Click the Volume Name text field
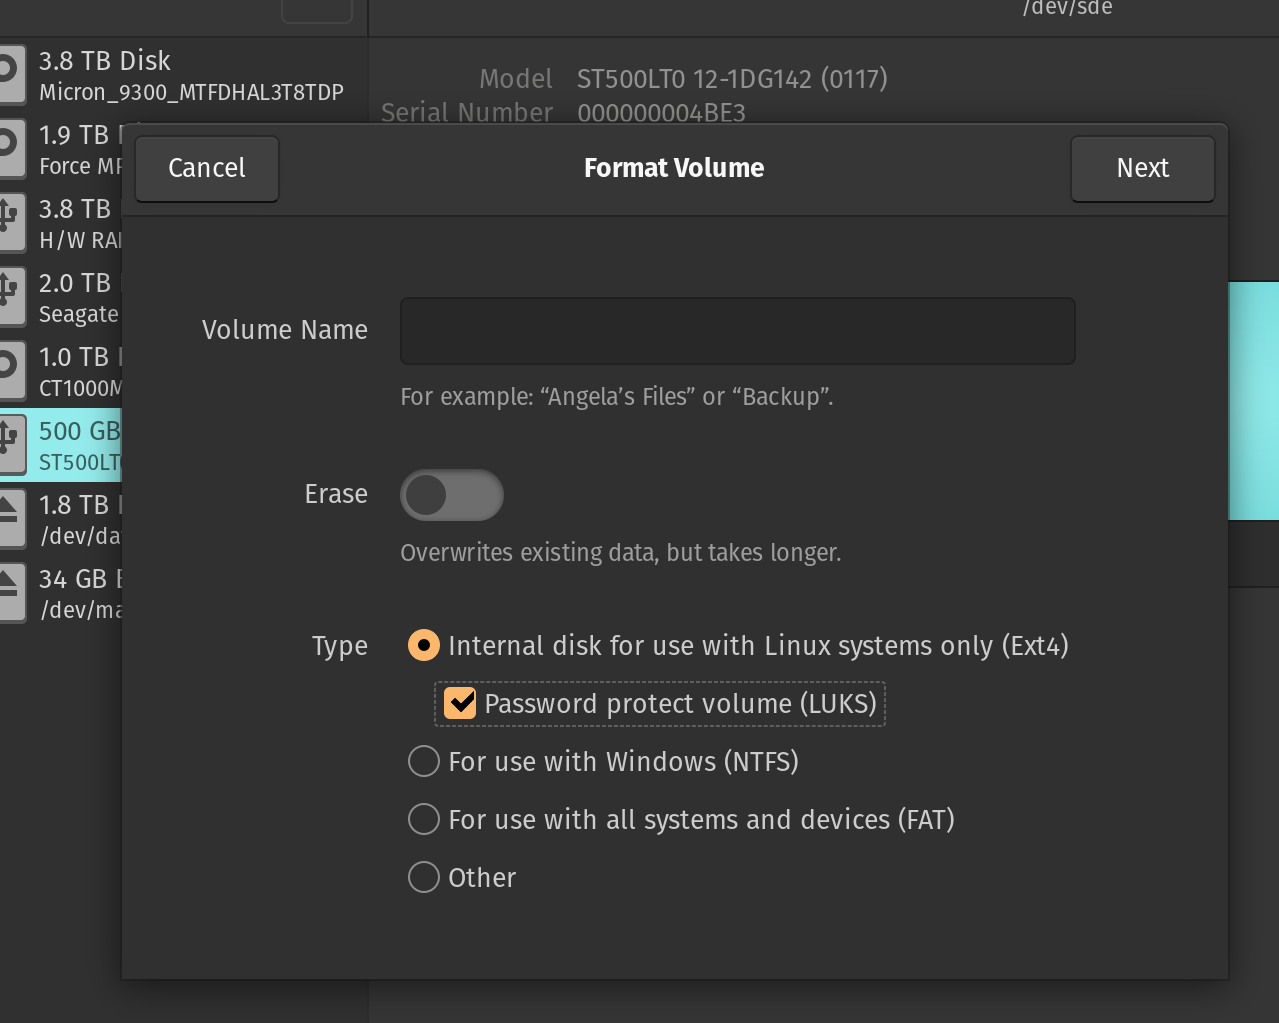The image size is (1279, 1023). pyautogui.click(x=737, y=331)
